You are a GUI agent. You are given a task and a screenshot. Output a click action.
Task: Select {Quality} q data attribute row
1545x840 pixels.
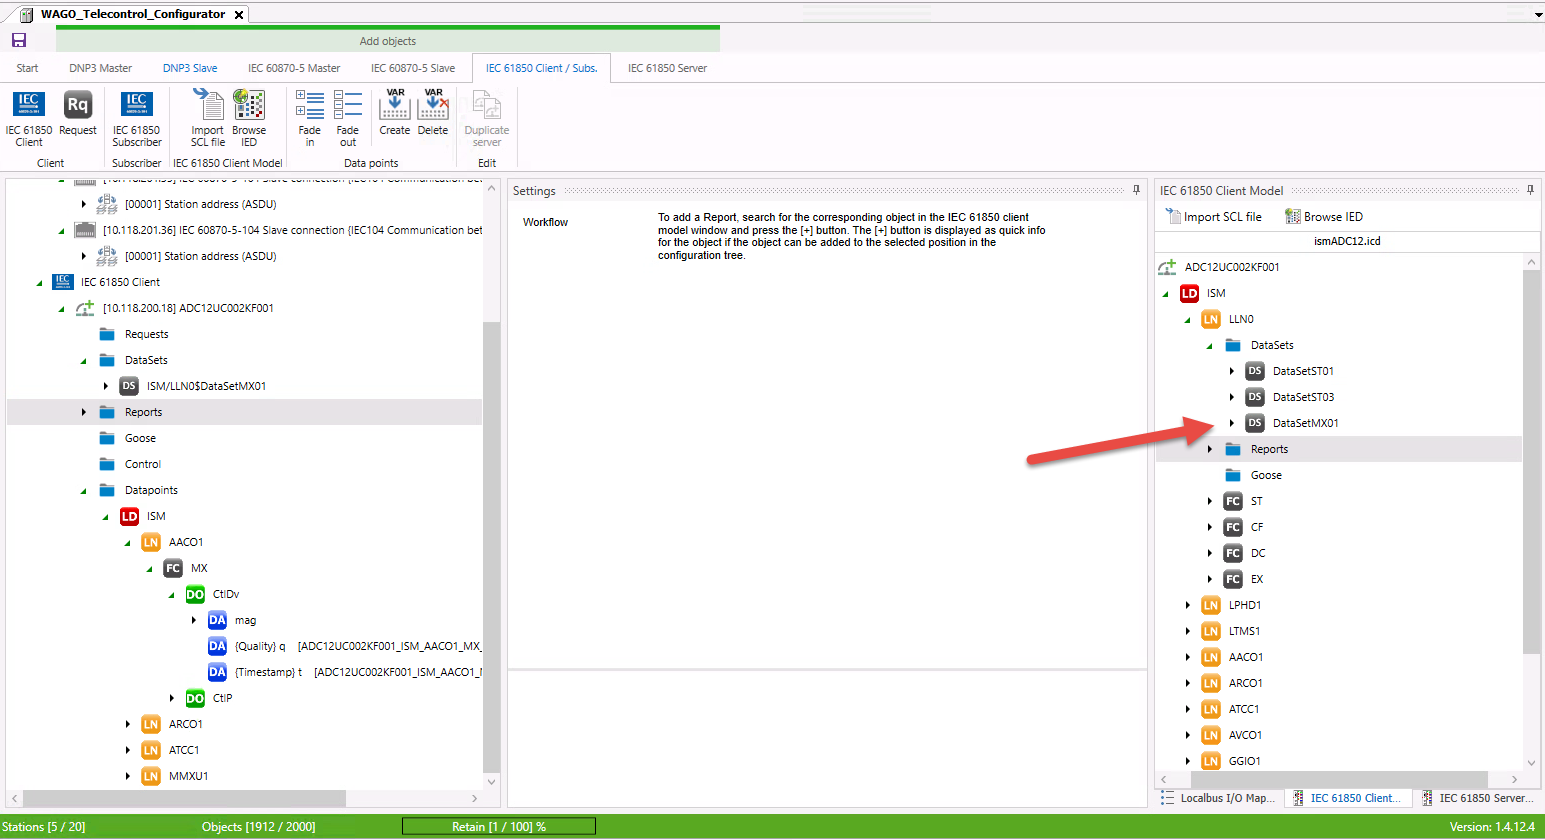pyautogui.click(x=344, y=646)
